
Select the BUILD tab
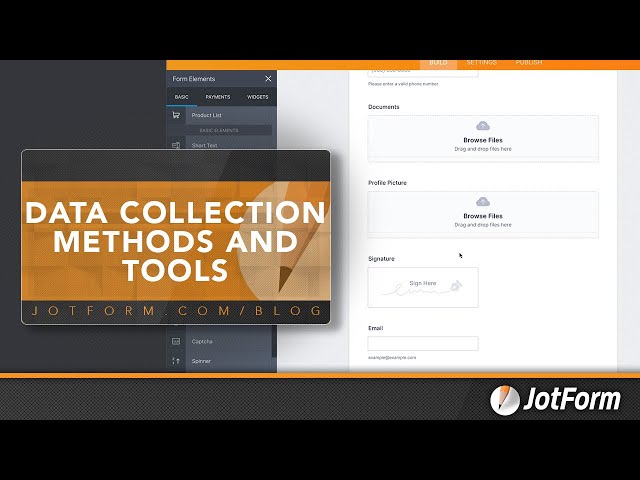pos(438,62)
